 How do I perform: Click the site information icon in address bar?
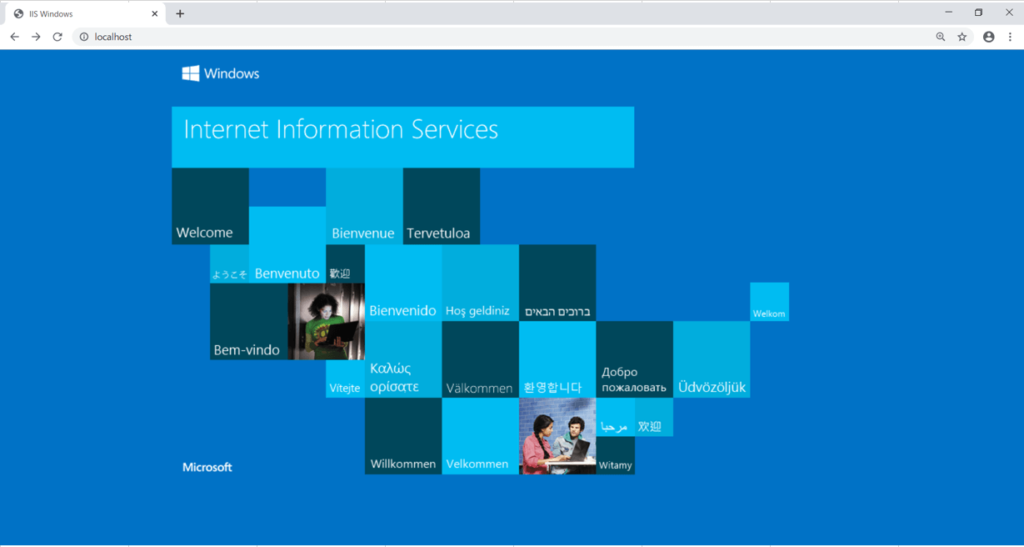[x=84, y=37]
